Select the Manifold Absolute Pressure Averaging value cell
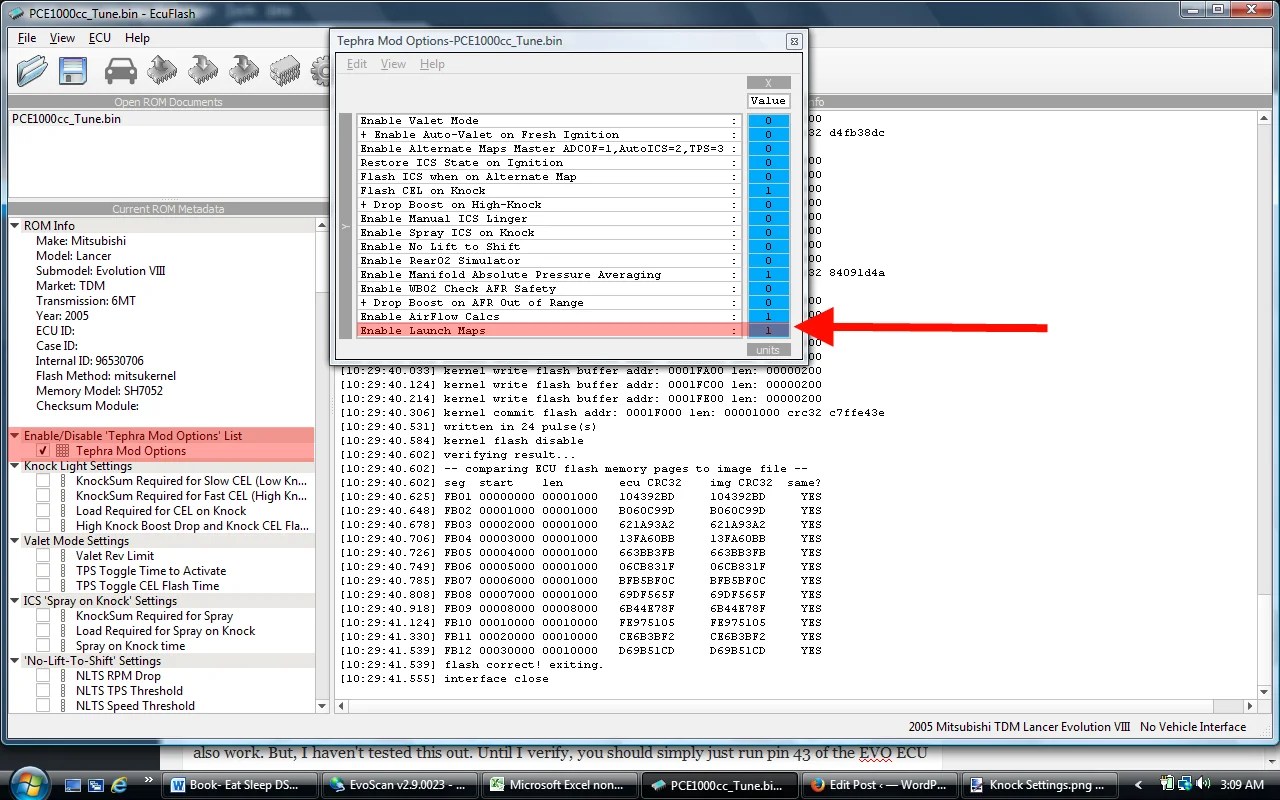 coord(768,275)
